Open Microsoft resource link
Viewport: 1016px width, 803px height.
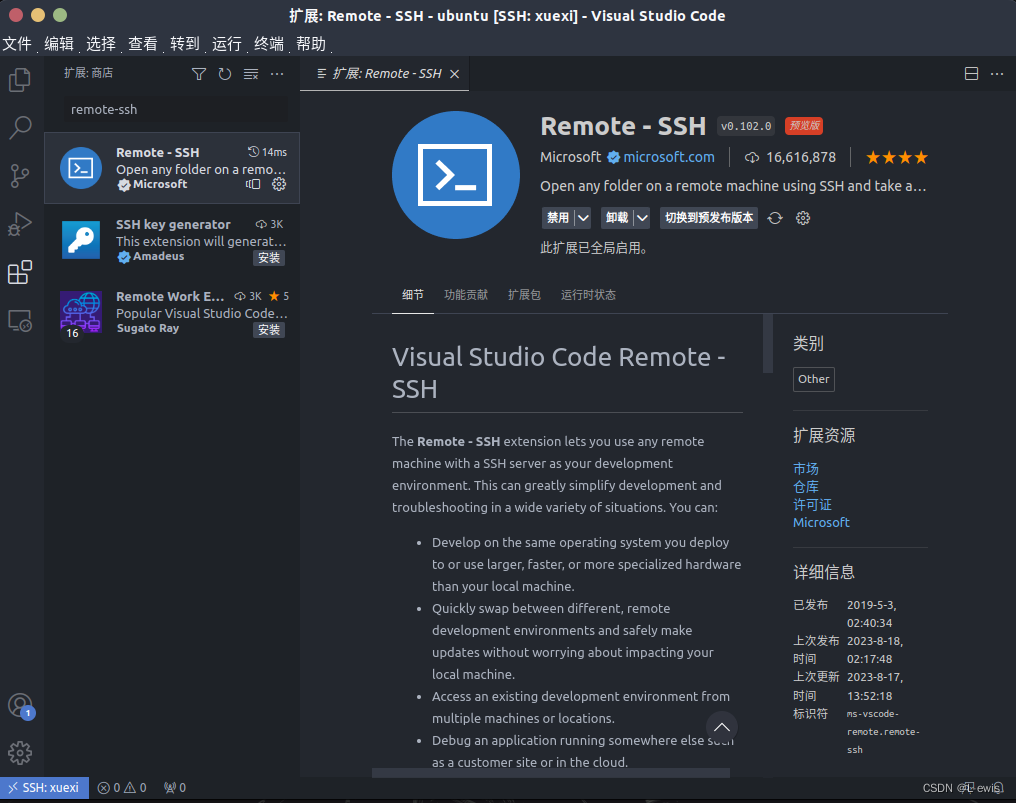[821, 522]
